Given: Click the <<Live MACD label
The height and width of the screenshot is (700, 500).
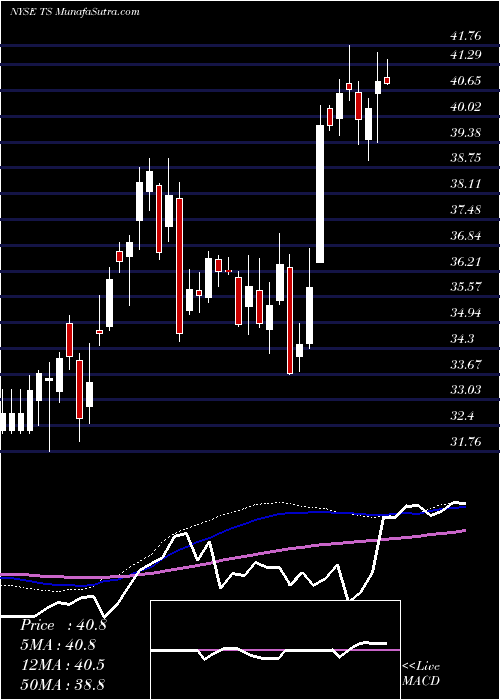Looking at the screenshot, I should click(x=421, y=673).
